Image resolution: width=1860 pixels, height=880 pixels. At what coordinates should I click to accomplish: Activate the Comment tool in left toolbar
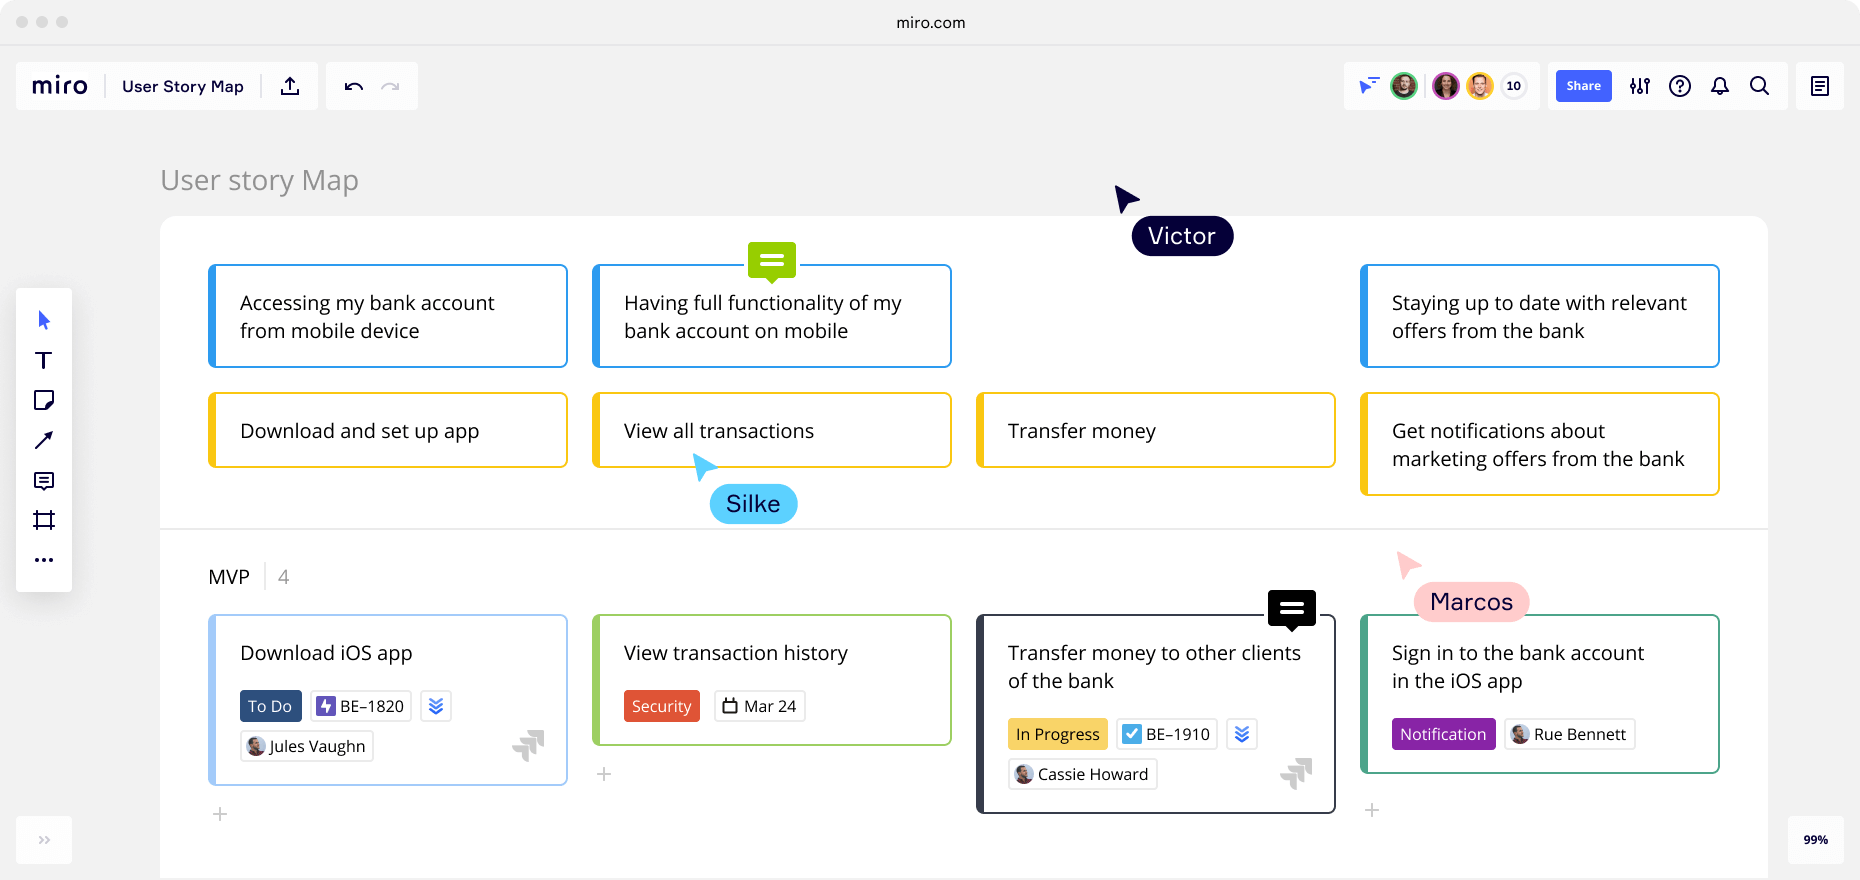tap(44, 480)
